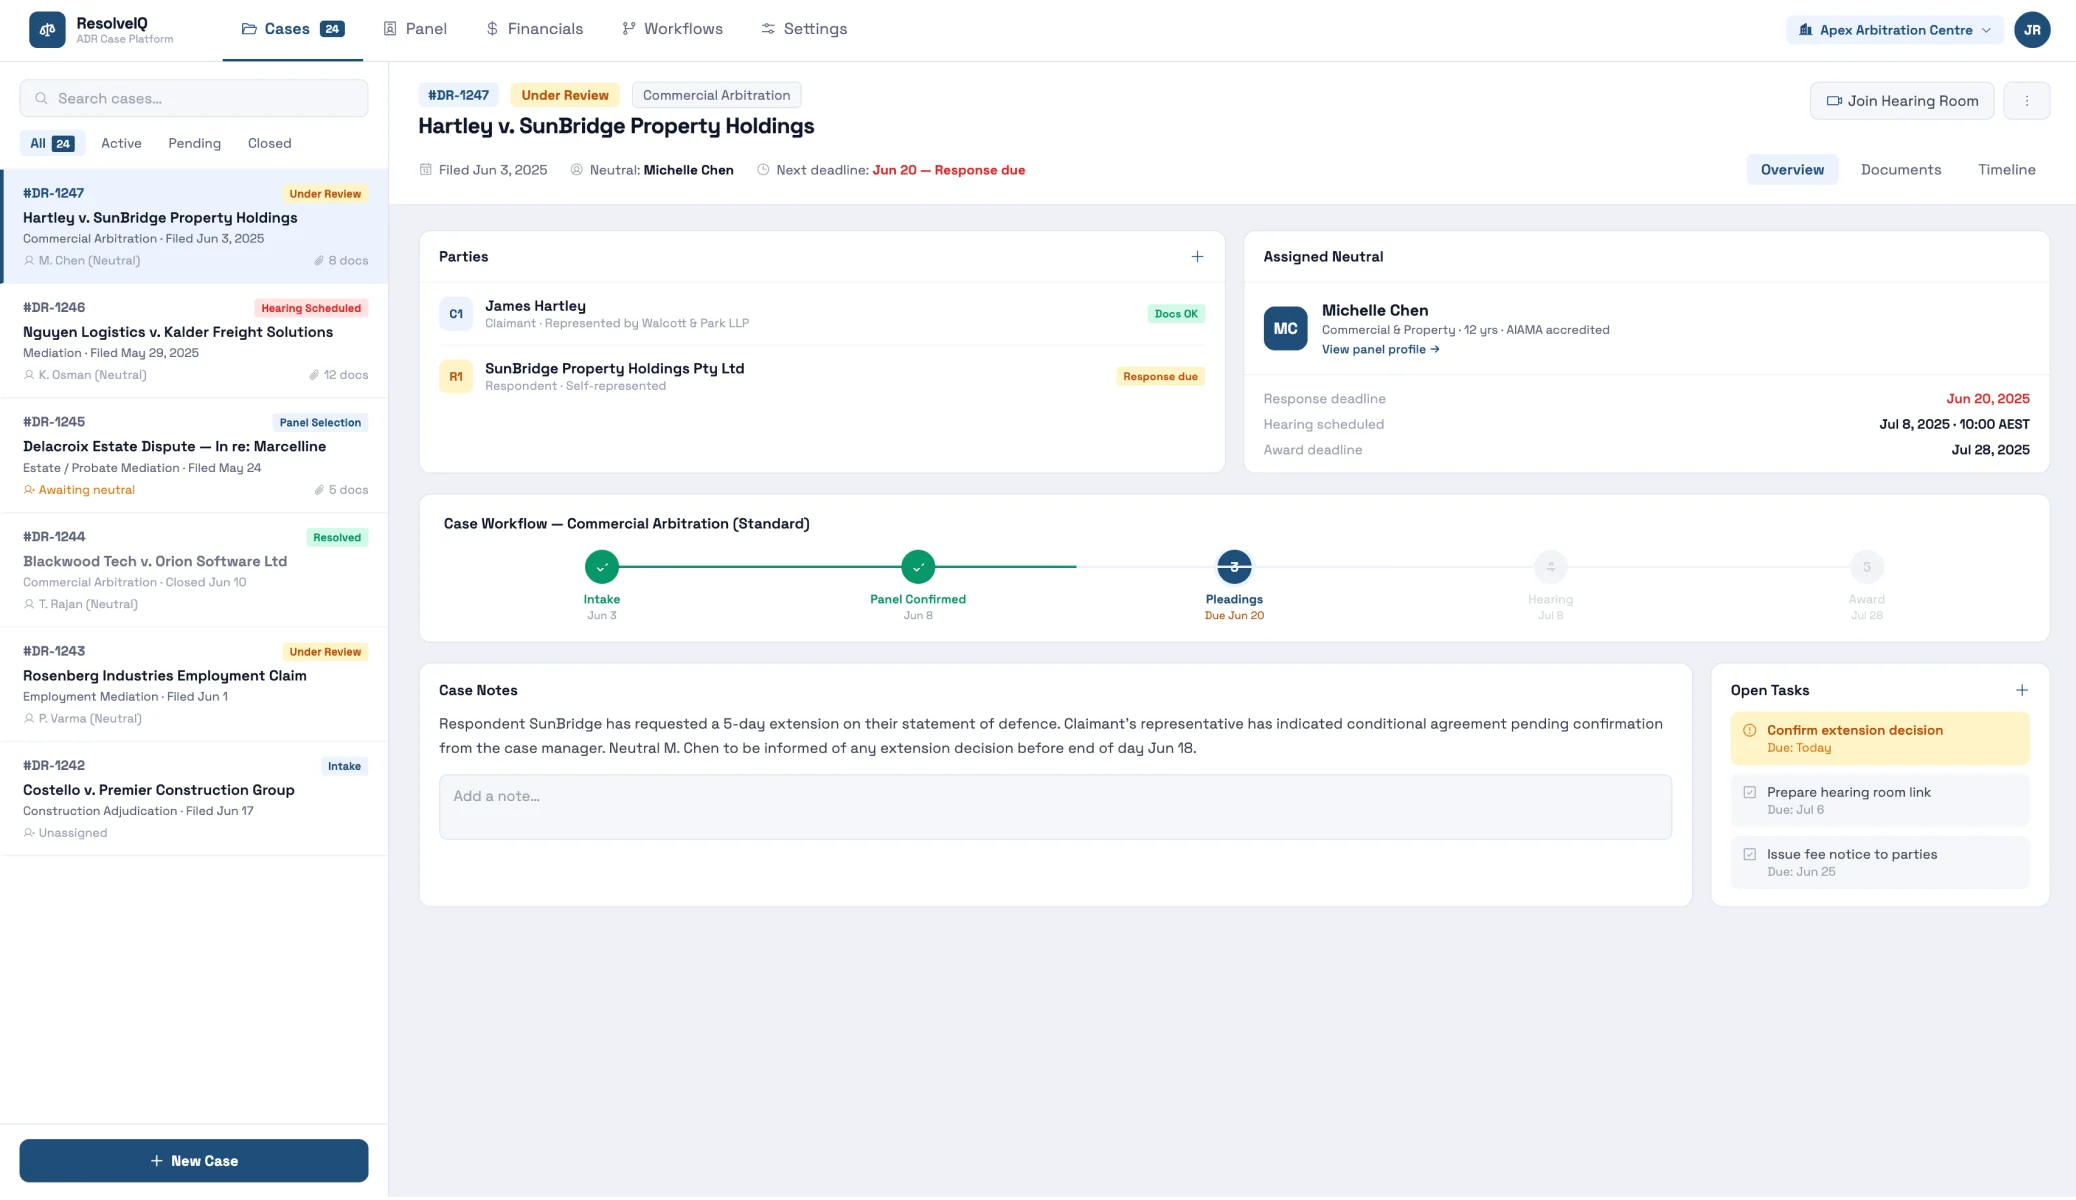Screen dimensions: 2076x1200
Task: Click the MC neutral avatar
Action: click(x=1285, y=329)
